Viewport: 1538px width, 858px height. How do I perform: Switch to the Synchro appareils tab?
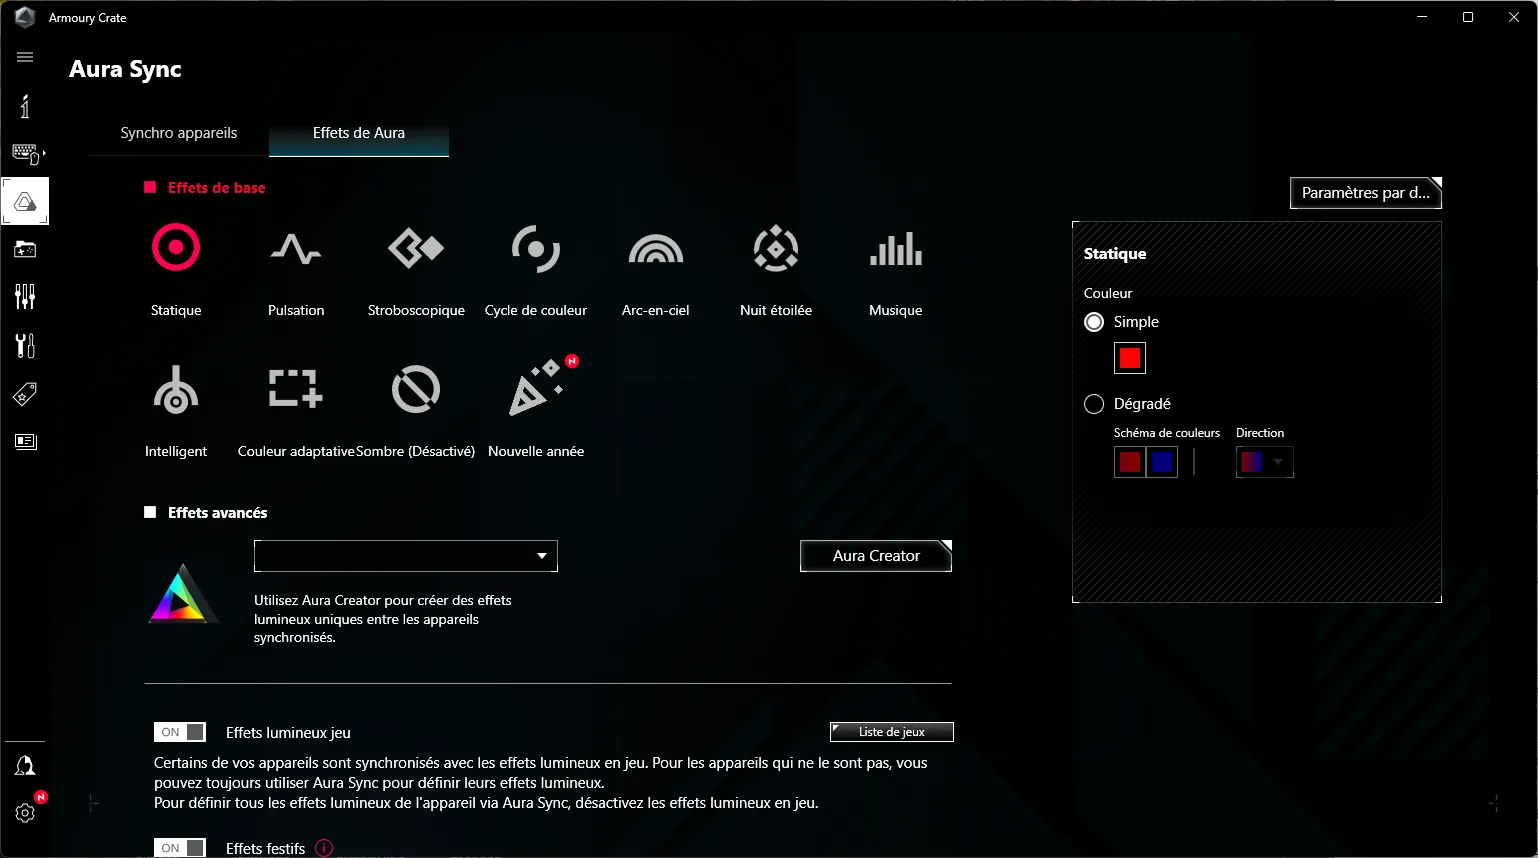[179, 133]
